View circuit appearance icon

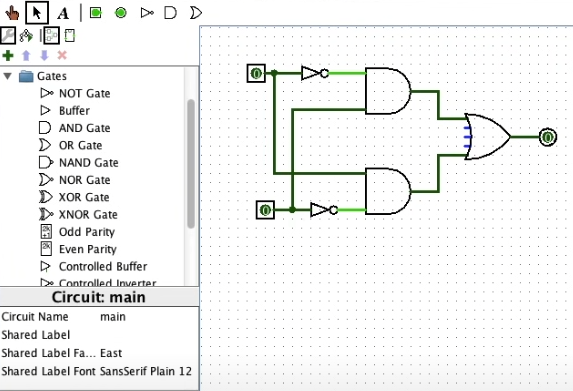[x=69, y=36]
